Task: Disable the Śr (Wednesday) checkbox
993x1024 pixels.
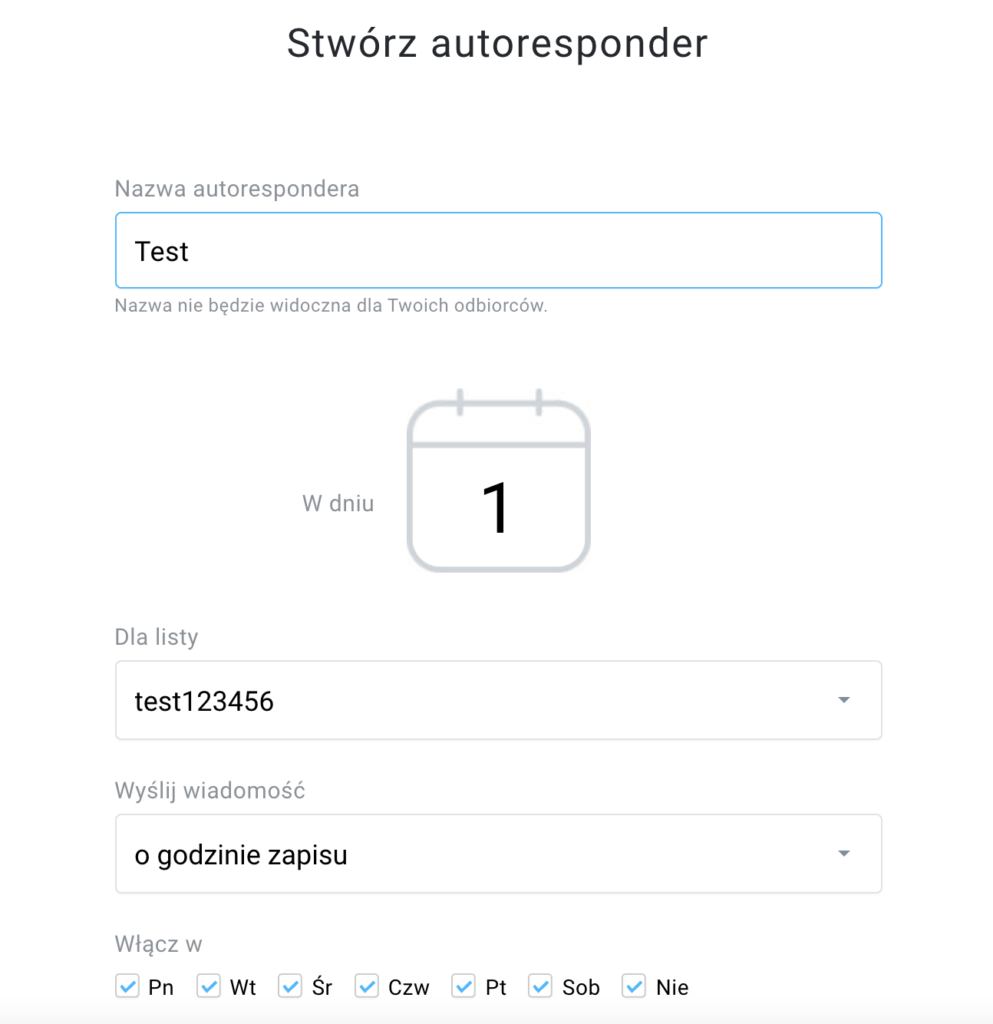Action: coord(291,986)
